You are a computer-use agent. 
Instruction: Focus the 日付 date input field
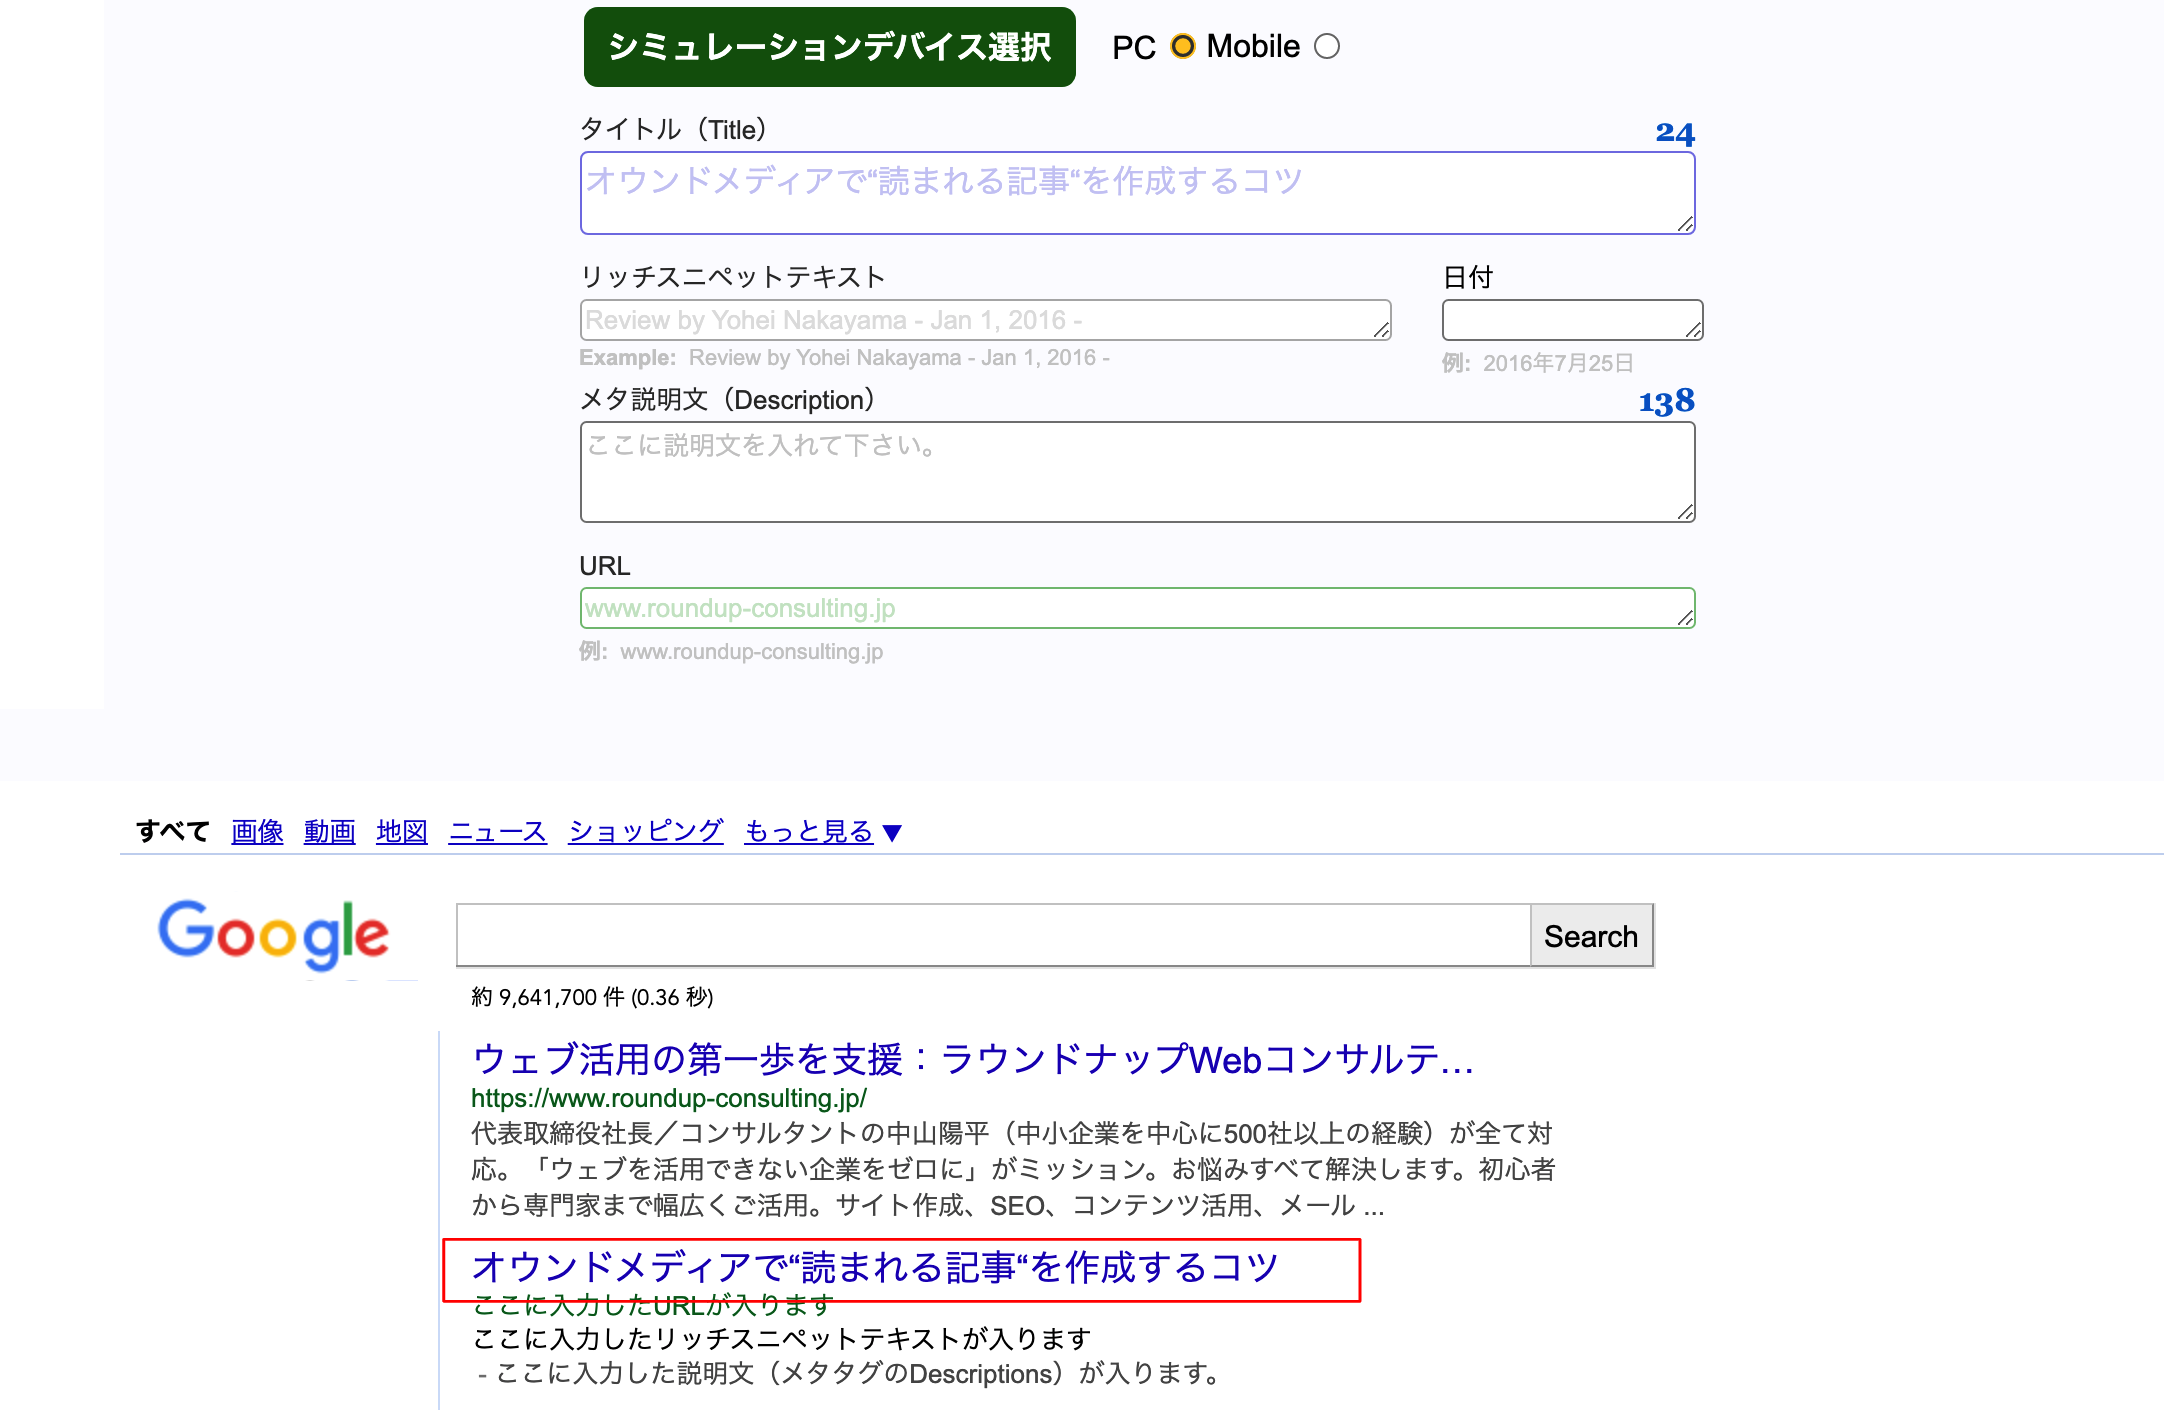pos(1572,320)
